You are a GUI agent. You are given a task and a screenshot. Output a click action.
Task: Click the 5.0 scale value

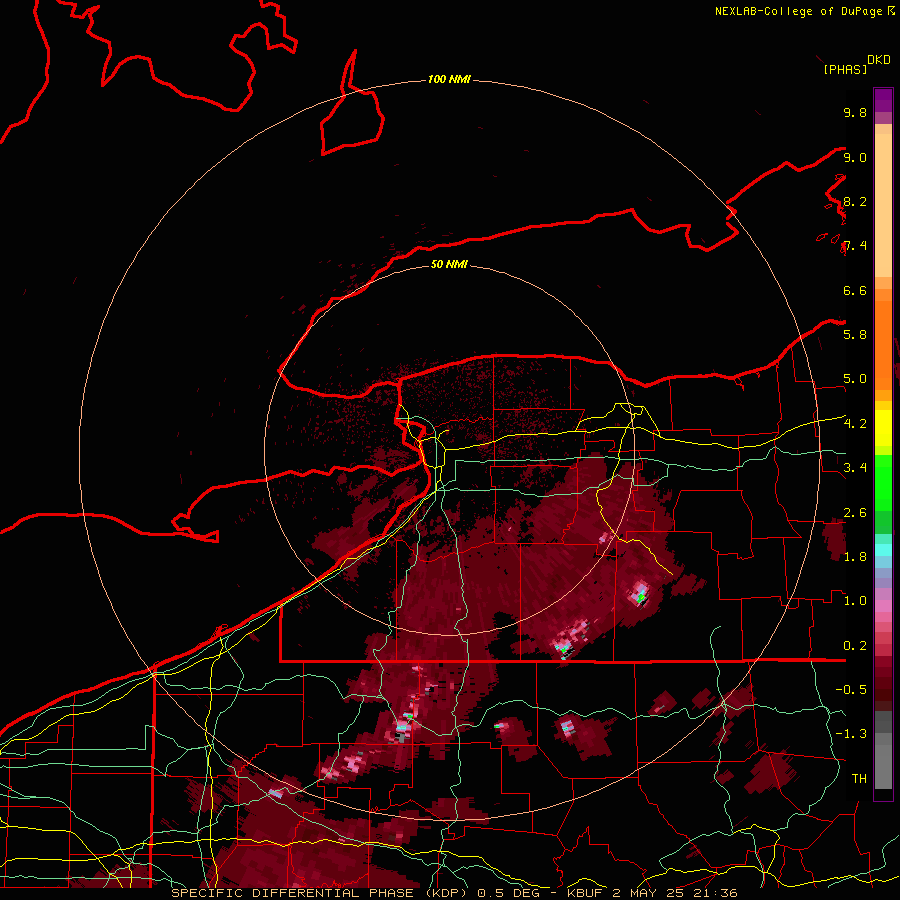[x=855, y=379]
